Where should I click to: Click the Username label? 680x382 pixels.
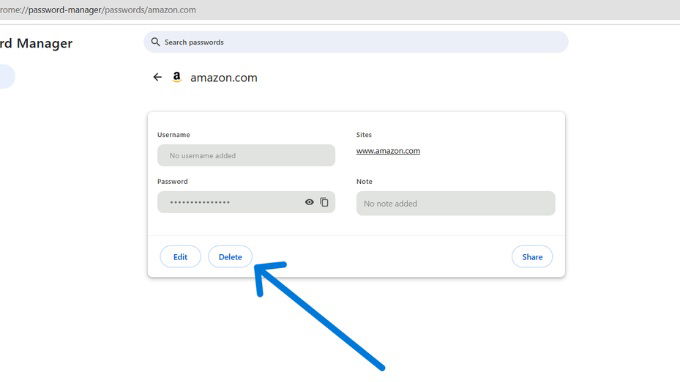point(173,135)
